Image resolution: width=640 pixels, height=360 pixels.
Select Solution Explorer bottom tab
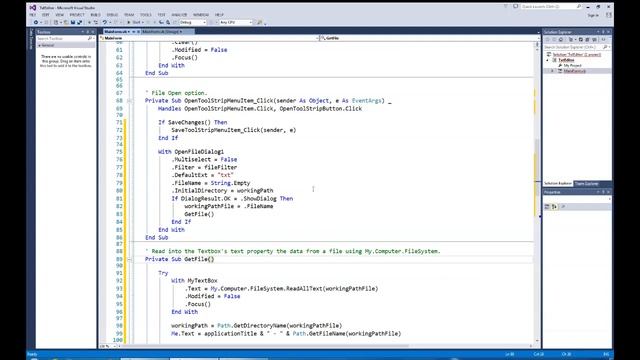tap(558, 184)
